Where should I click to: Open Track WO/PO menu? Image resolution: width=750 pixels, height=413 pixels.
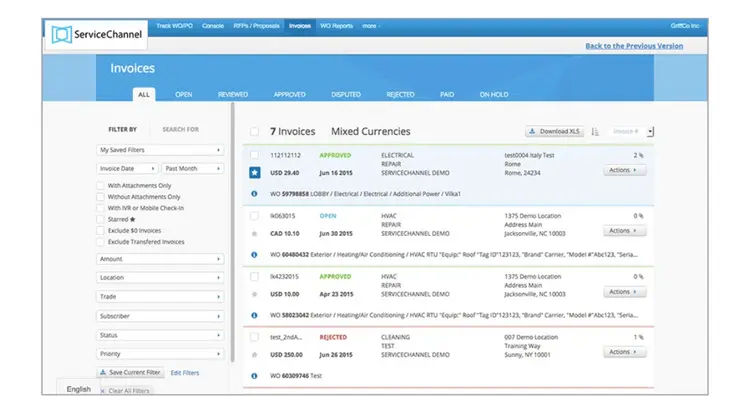point(174,26)
